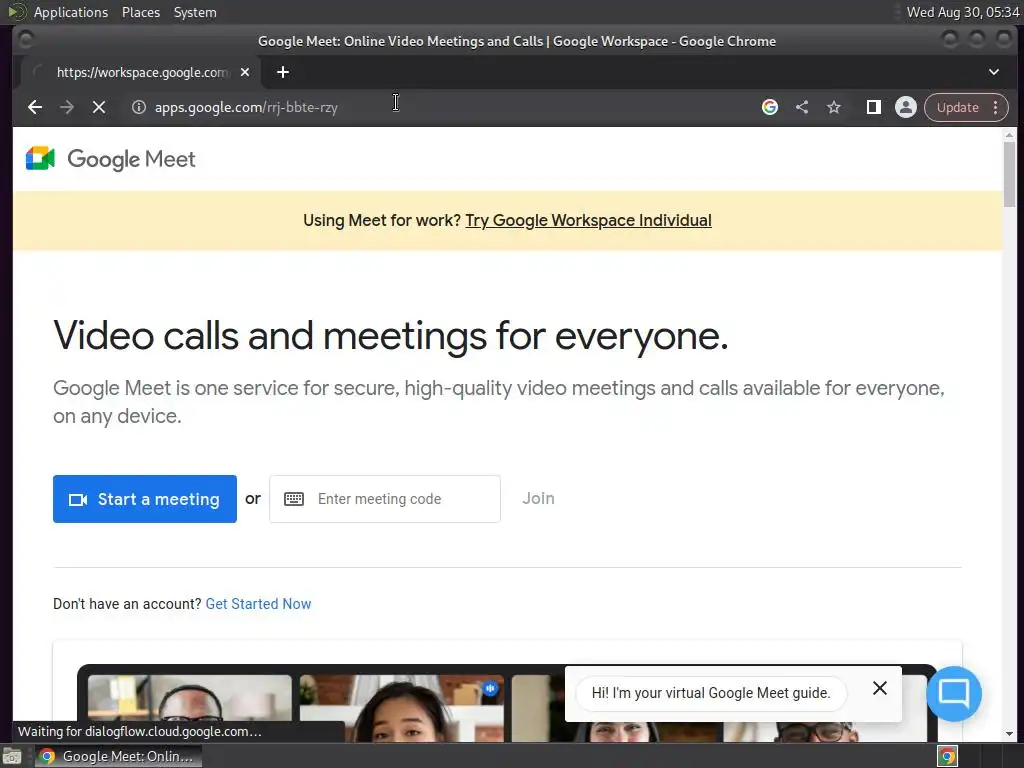
Task: Select Google Meet window in taskbar
Action: [x=118, y=756]
